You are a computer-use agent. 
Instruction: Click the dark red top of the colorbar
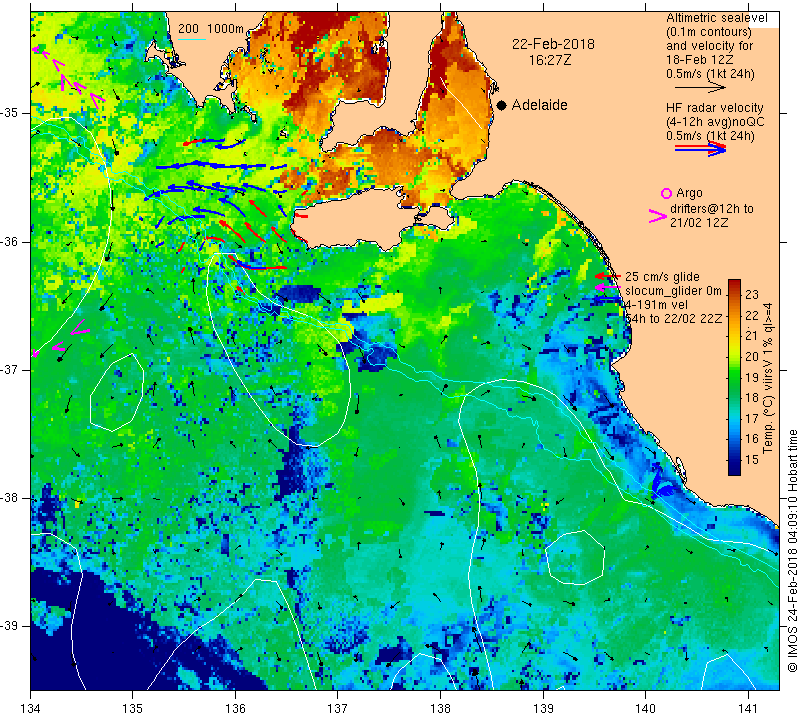pyautogui.click(x=734, y=283)
